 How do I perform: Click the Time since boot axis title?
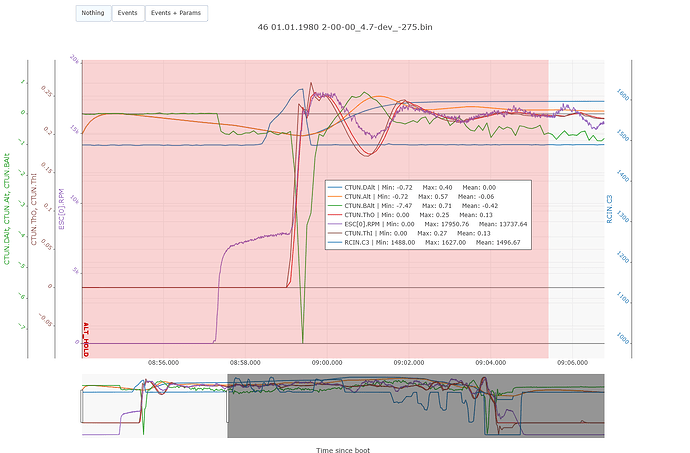tap(343, 450)
